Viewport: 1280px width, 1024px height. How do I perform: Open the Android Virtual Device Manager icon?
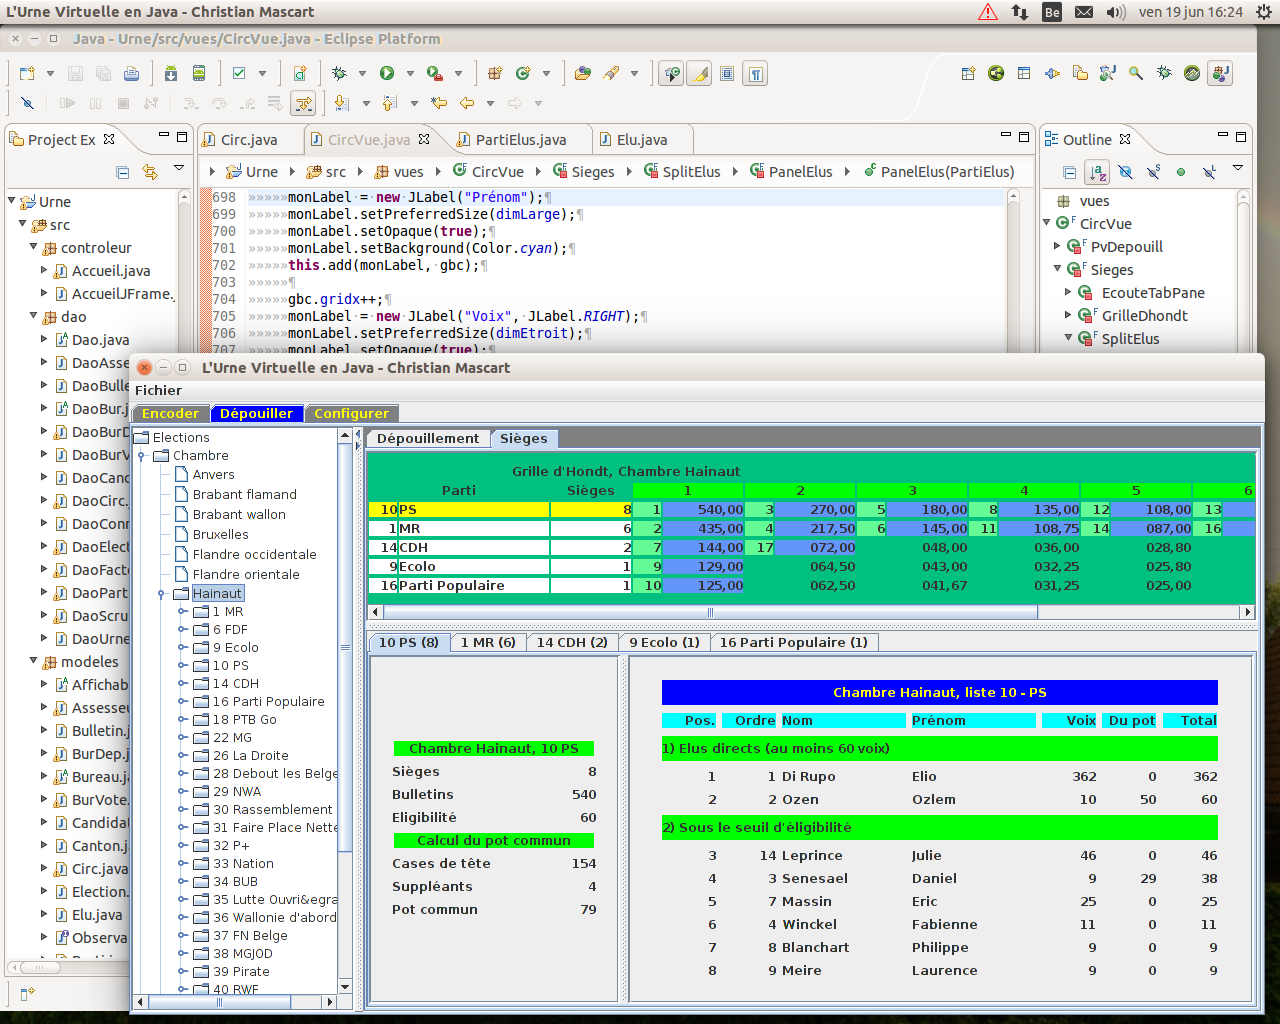pyautogui.click(x=199, y=74)
